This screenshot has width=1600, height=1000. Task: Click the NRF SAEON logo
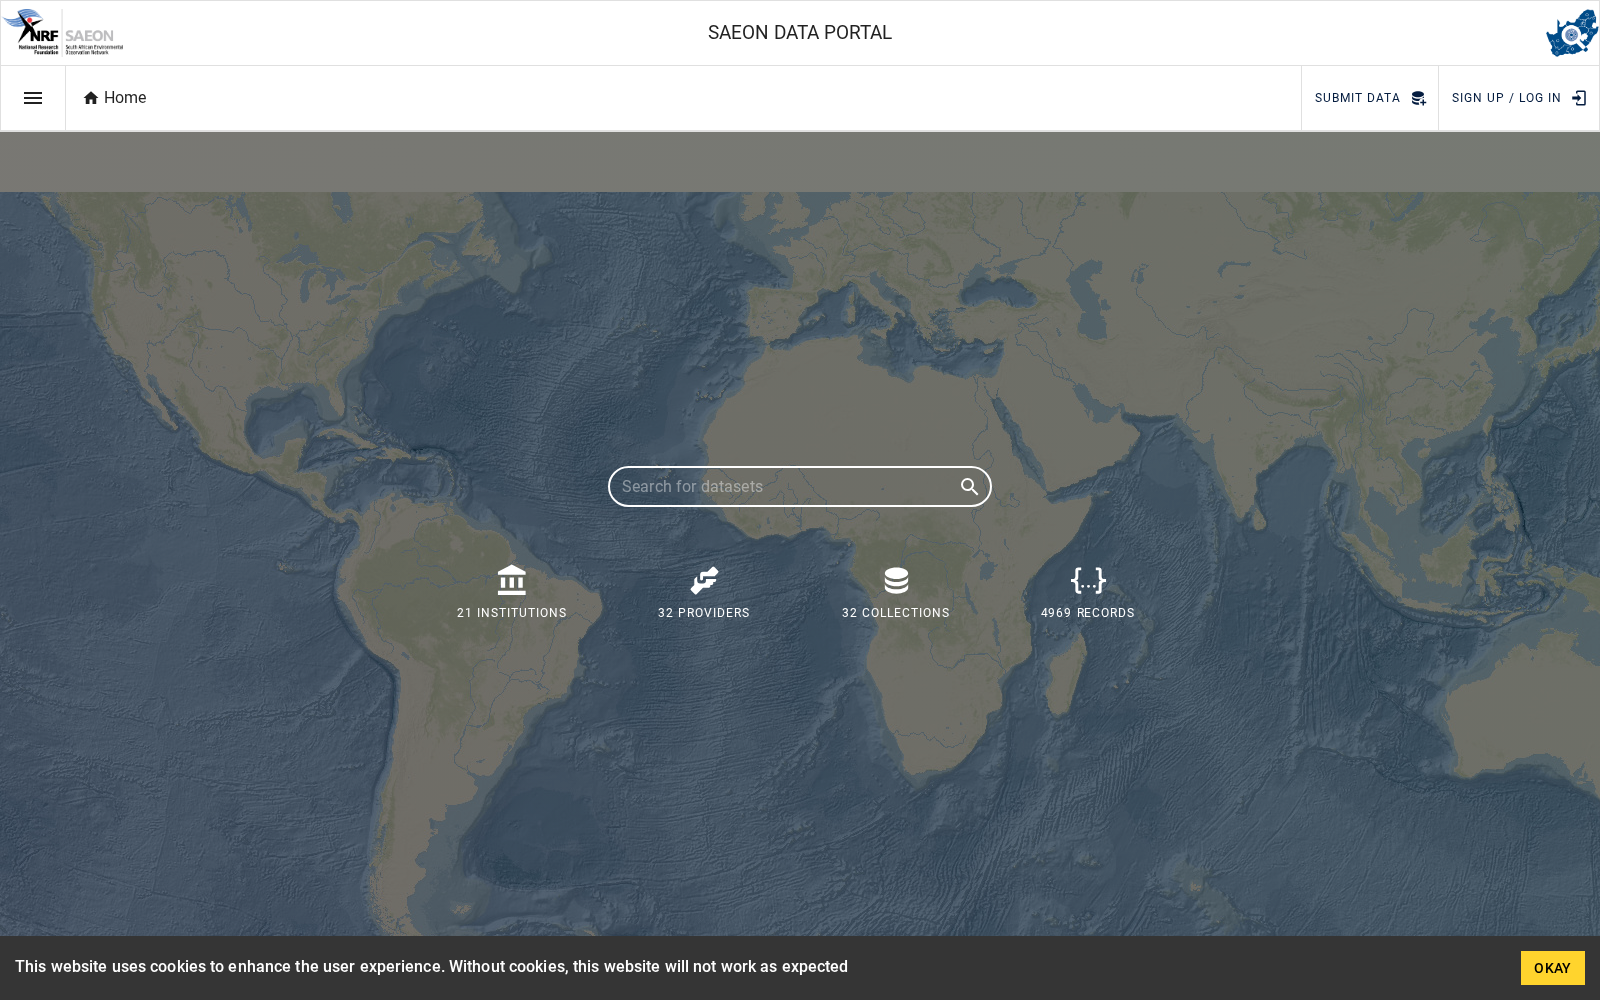point(63,32)
